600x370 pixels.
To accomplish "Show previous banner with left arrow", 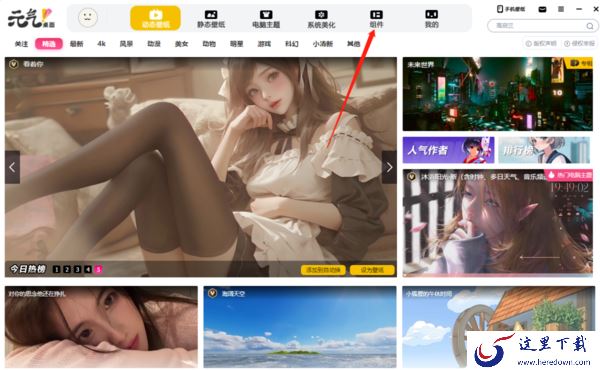I will [12, 167].
